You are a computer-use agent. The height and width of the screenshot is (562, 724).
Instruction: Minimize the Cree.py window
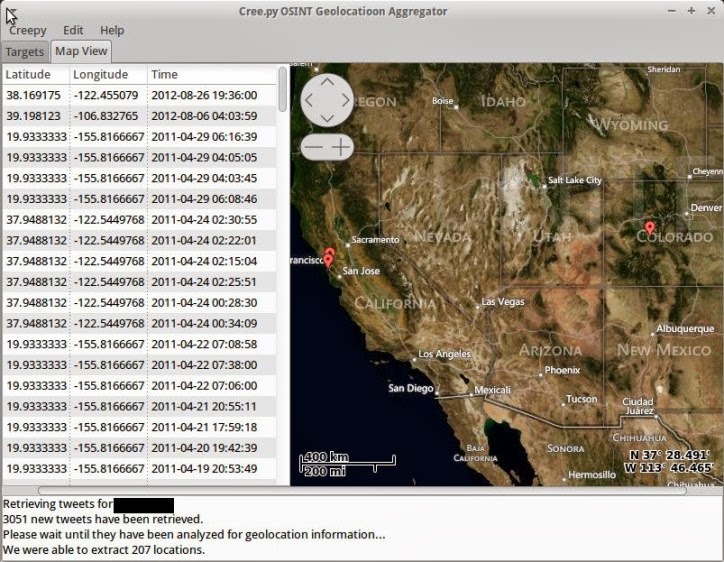point(671,11)
